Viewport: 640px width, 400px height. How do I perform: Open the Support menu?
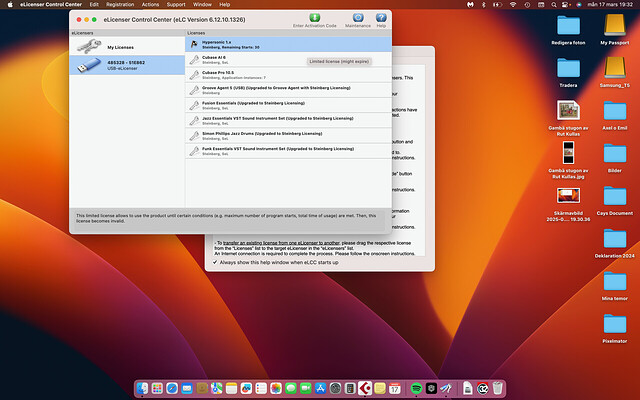pyautogui.click(x=176, y=4)
